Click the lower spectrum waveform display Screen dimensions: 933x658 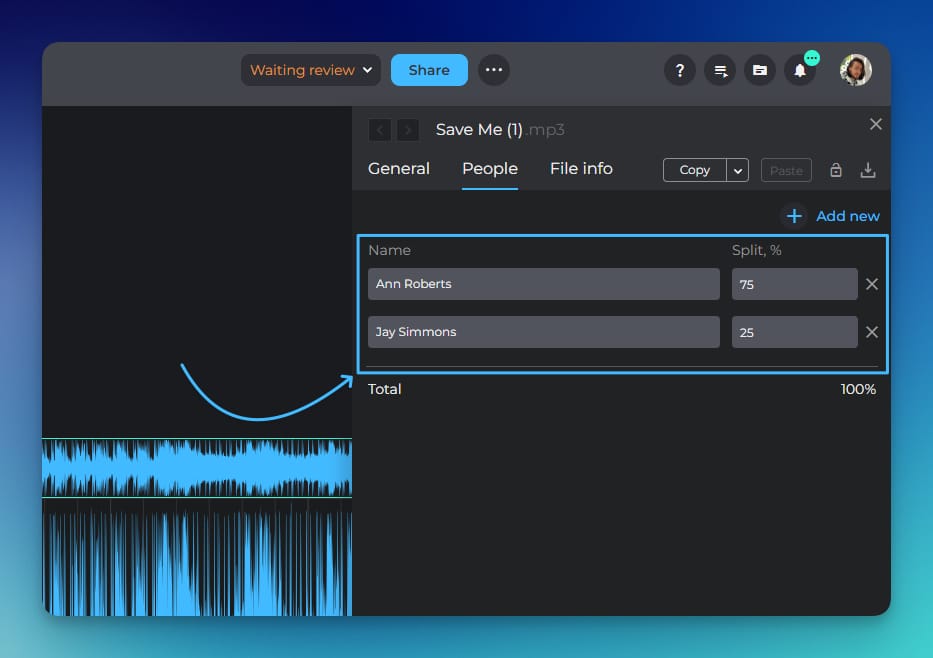(x=197, y=559)
